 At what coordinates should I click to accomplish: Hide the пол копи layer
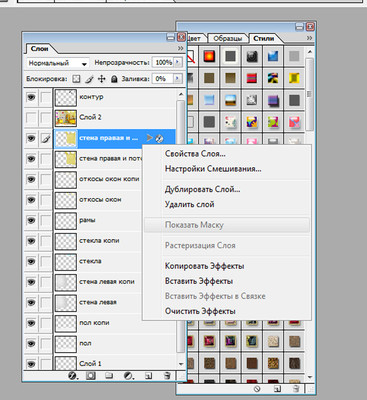pyautogui.click(x=31, y=323)
